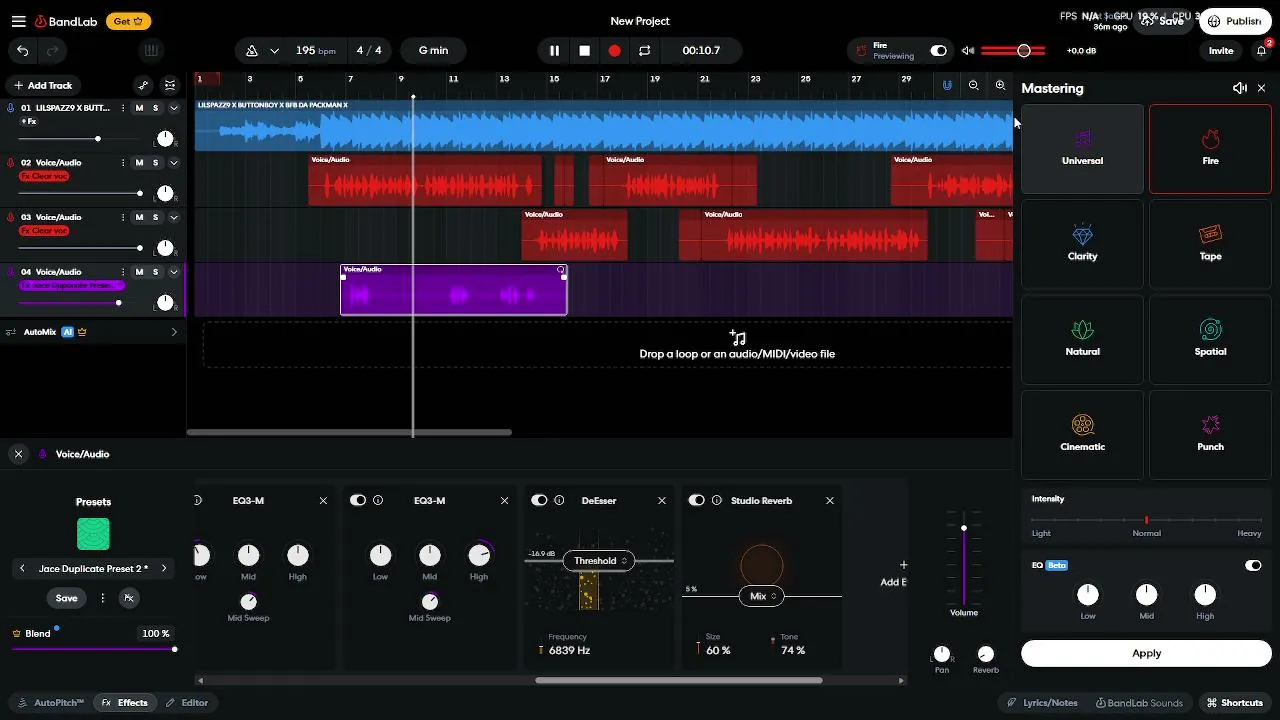Viewport: 1280px width, 720px height.
Task: Mute track 03 Voice/Audio
Action: (139, 217)
